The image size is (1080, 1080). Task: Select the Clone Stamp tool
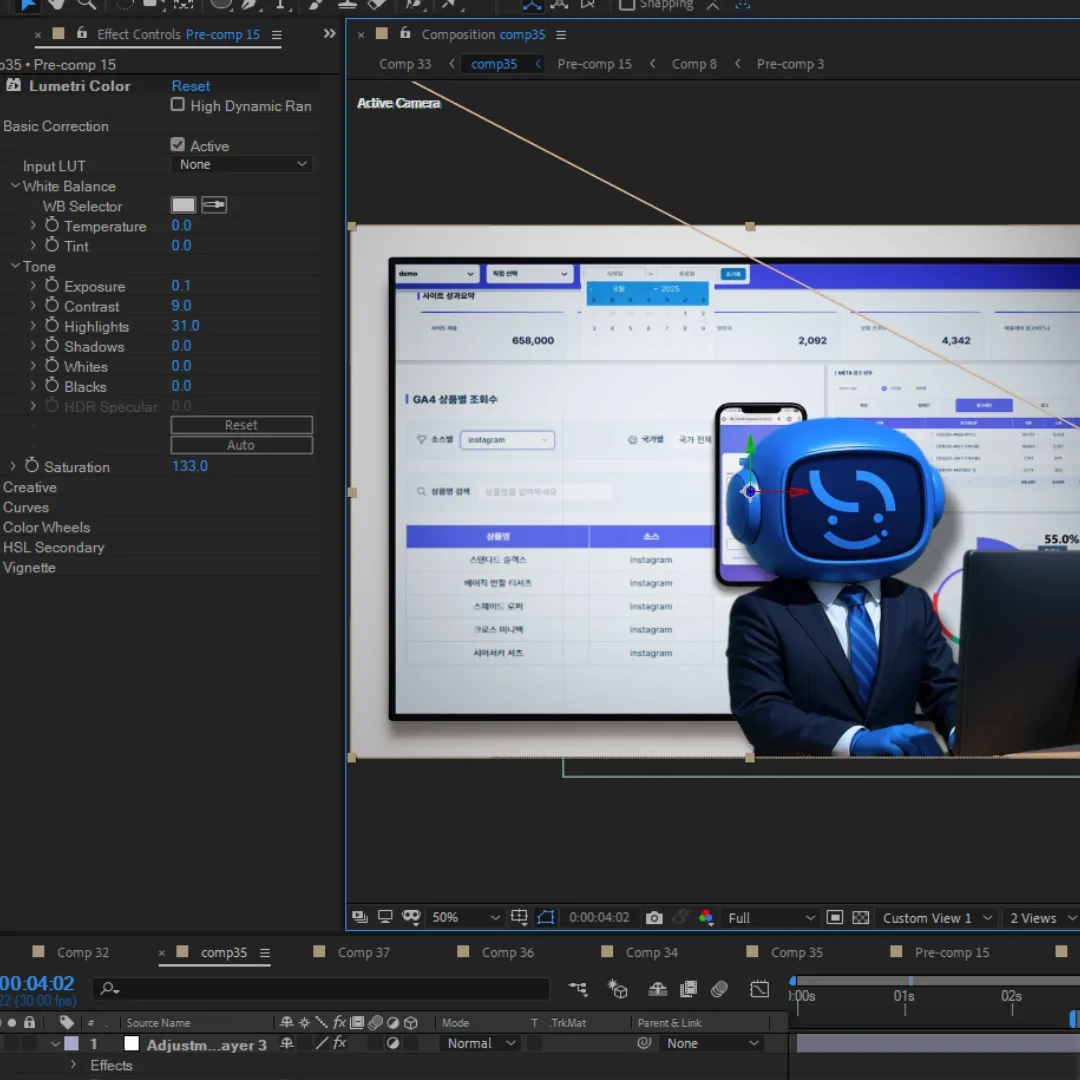coord(346,4)
